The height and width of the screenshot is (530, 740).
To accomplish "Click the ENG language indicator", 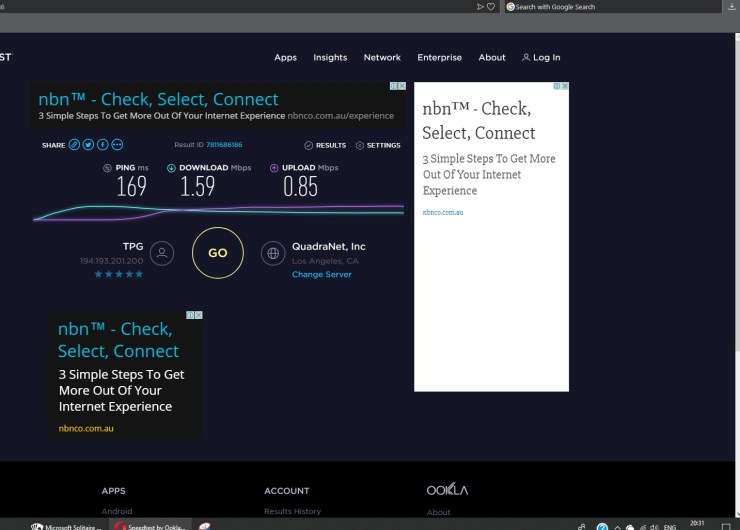I will [670, 527].
